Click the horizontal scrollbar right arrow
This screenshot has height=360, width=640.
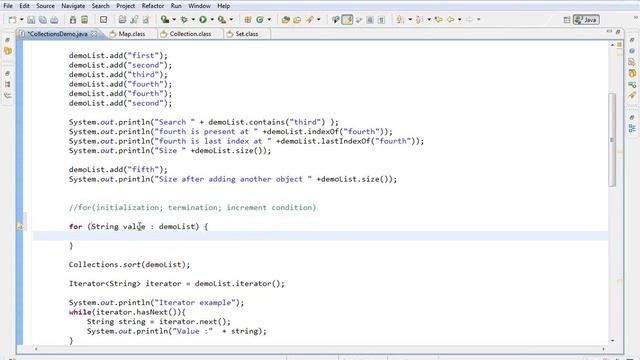(603, 349)
